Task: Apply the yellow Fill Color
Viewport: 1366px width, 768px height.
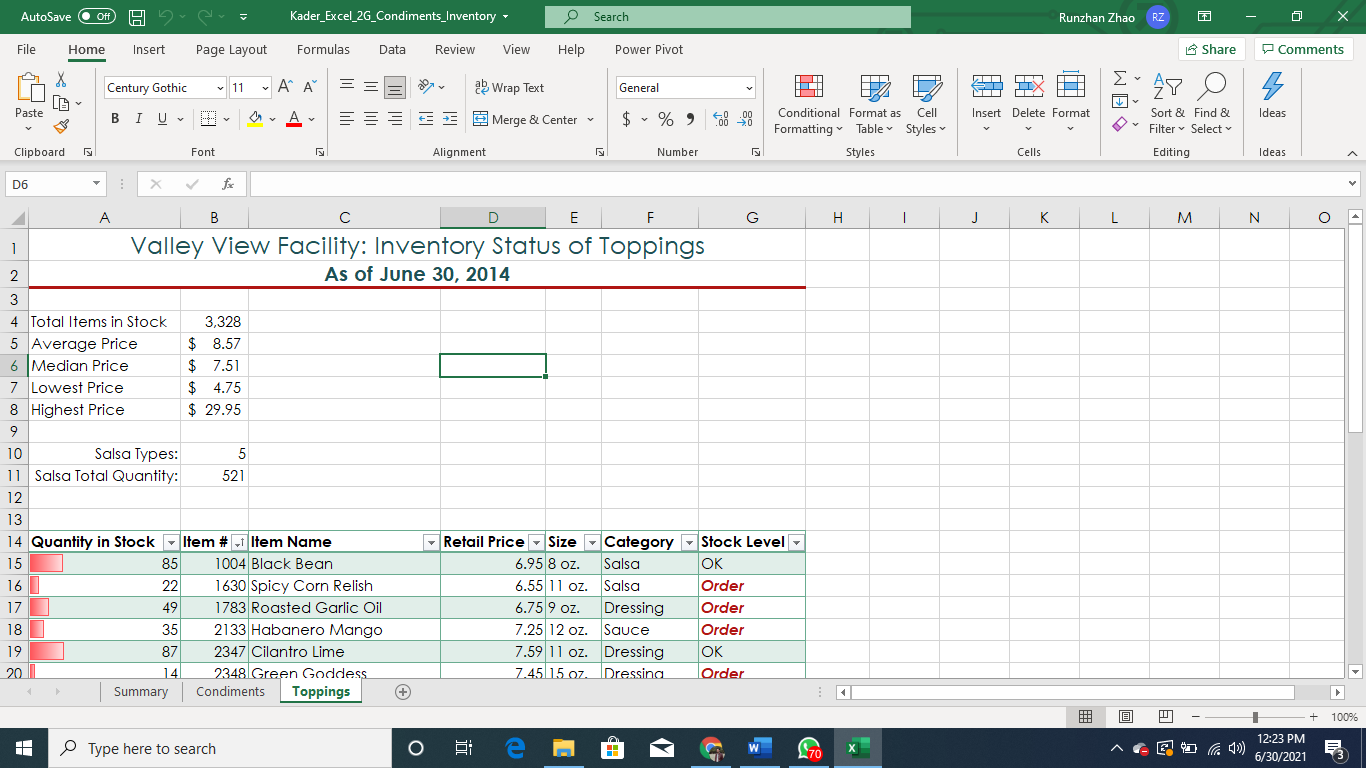Action: tap(255, 119)
